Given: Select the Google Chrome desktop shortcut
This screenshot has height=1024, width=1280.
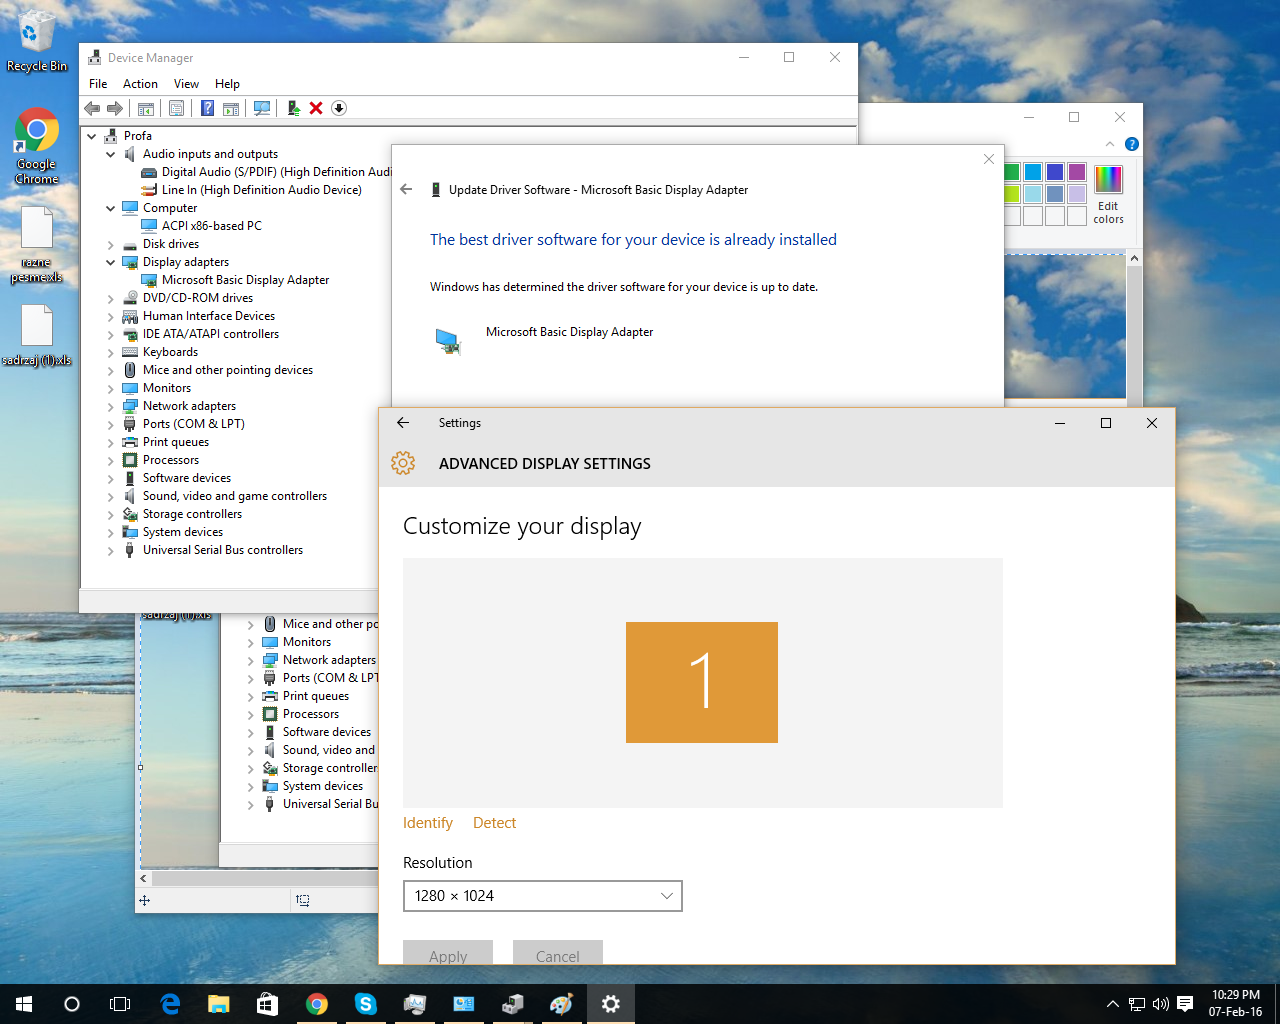Looking at the screenshot, I should (x=37, y=146).
